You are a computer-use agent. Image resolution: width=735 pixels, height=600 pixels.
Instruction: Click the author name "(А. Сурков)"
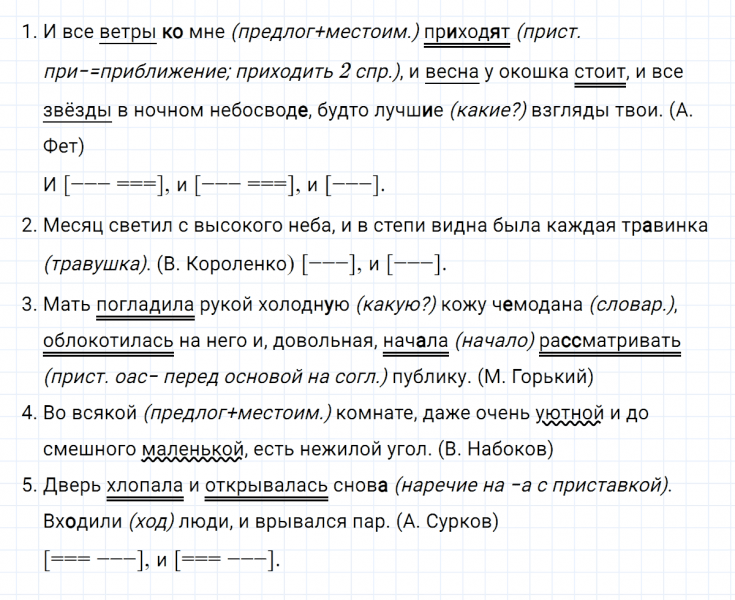click(447, 523)
